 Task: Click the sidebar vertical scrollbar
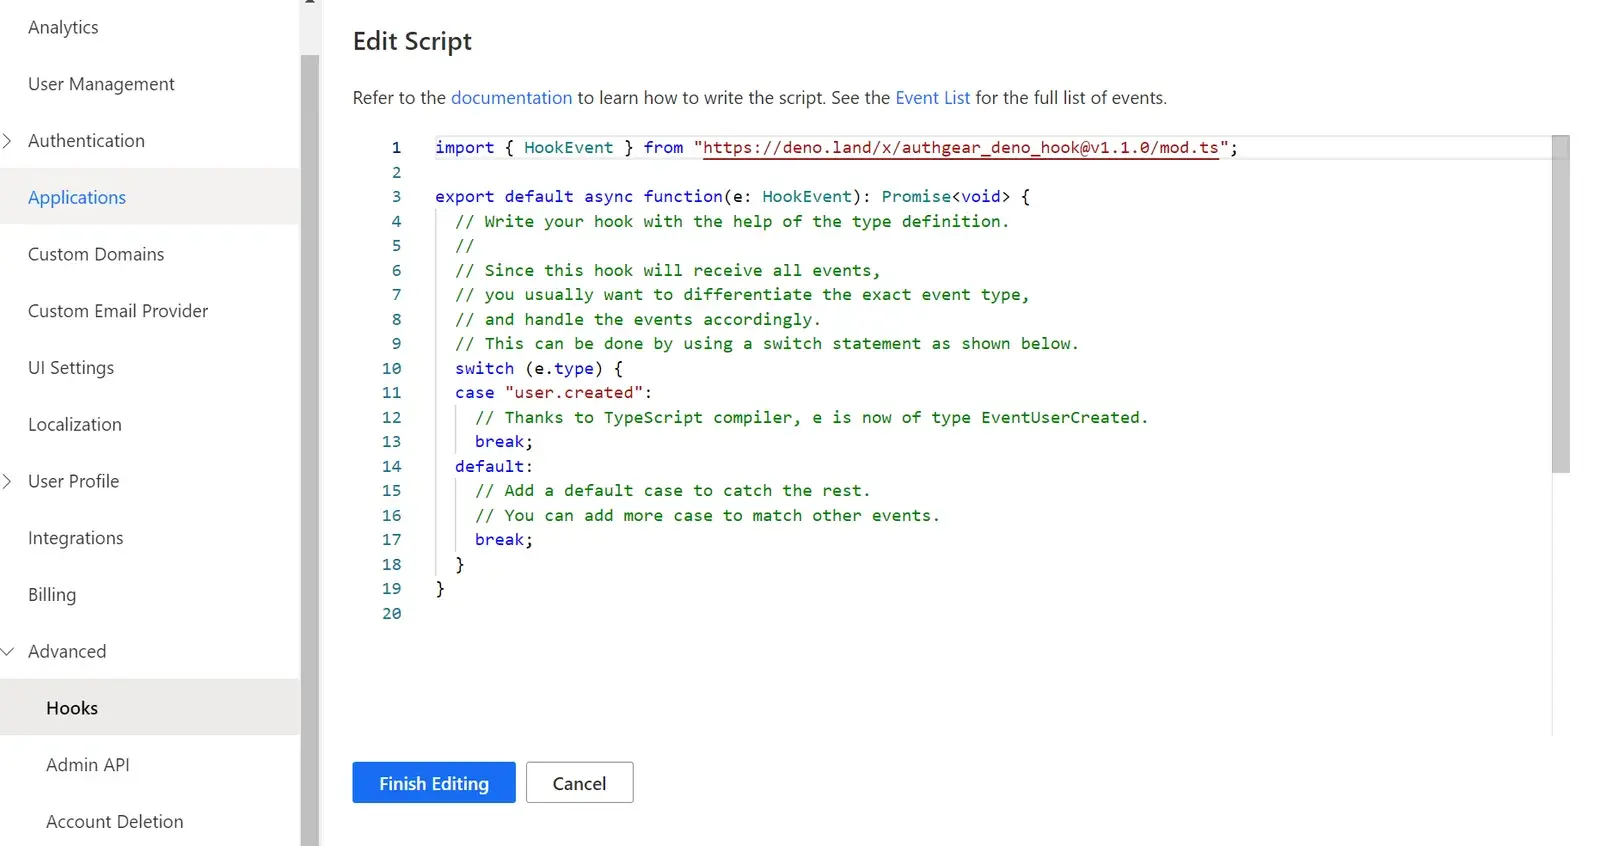point(309,450)
